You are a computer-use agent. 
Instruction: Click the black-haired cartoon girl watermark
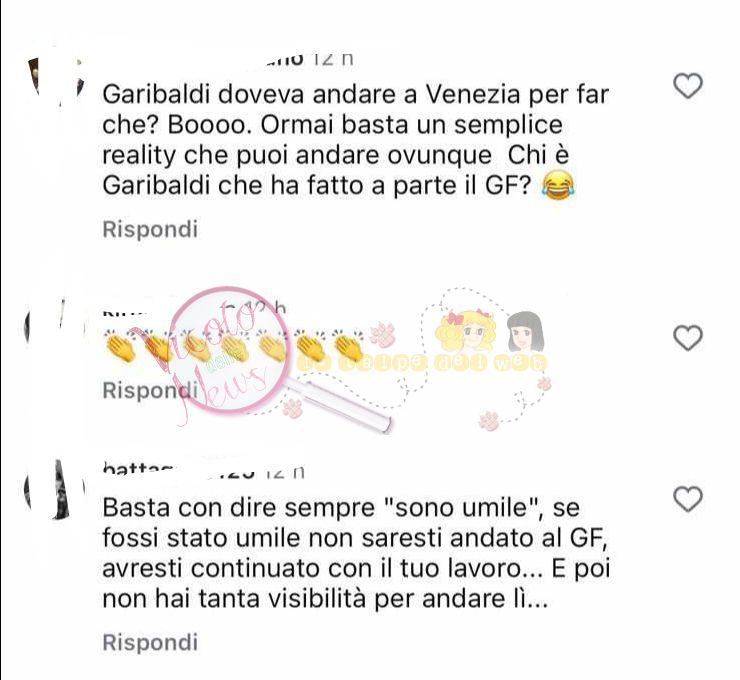coord(525,331)
